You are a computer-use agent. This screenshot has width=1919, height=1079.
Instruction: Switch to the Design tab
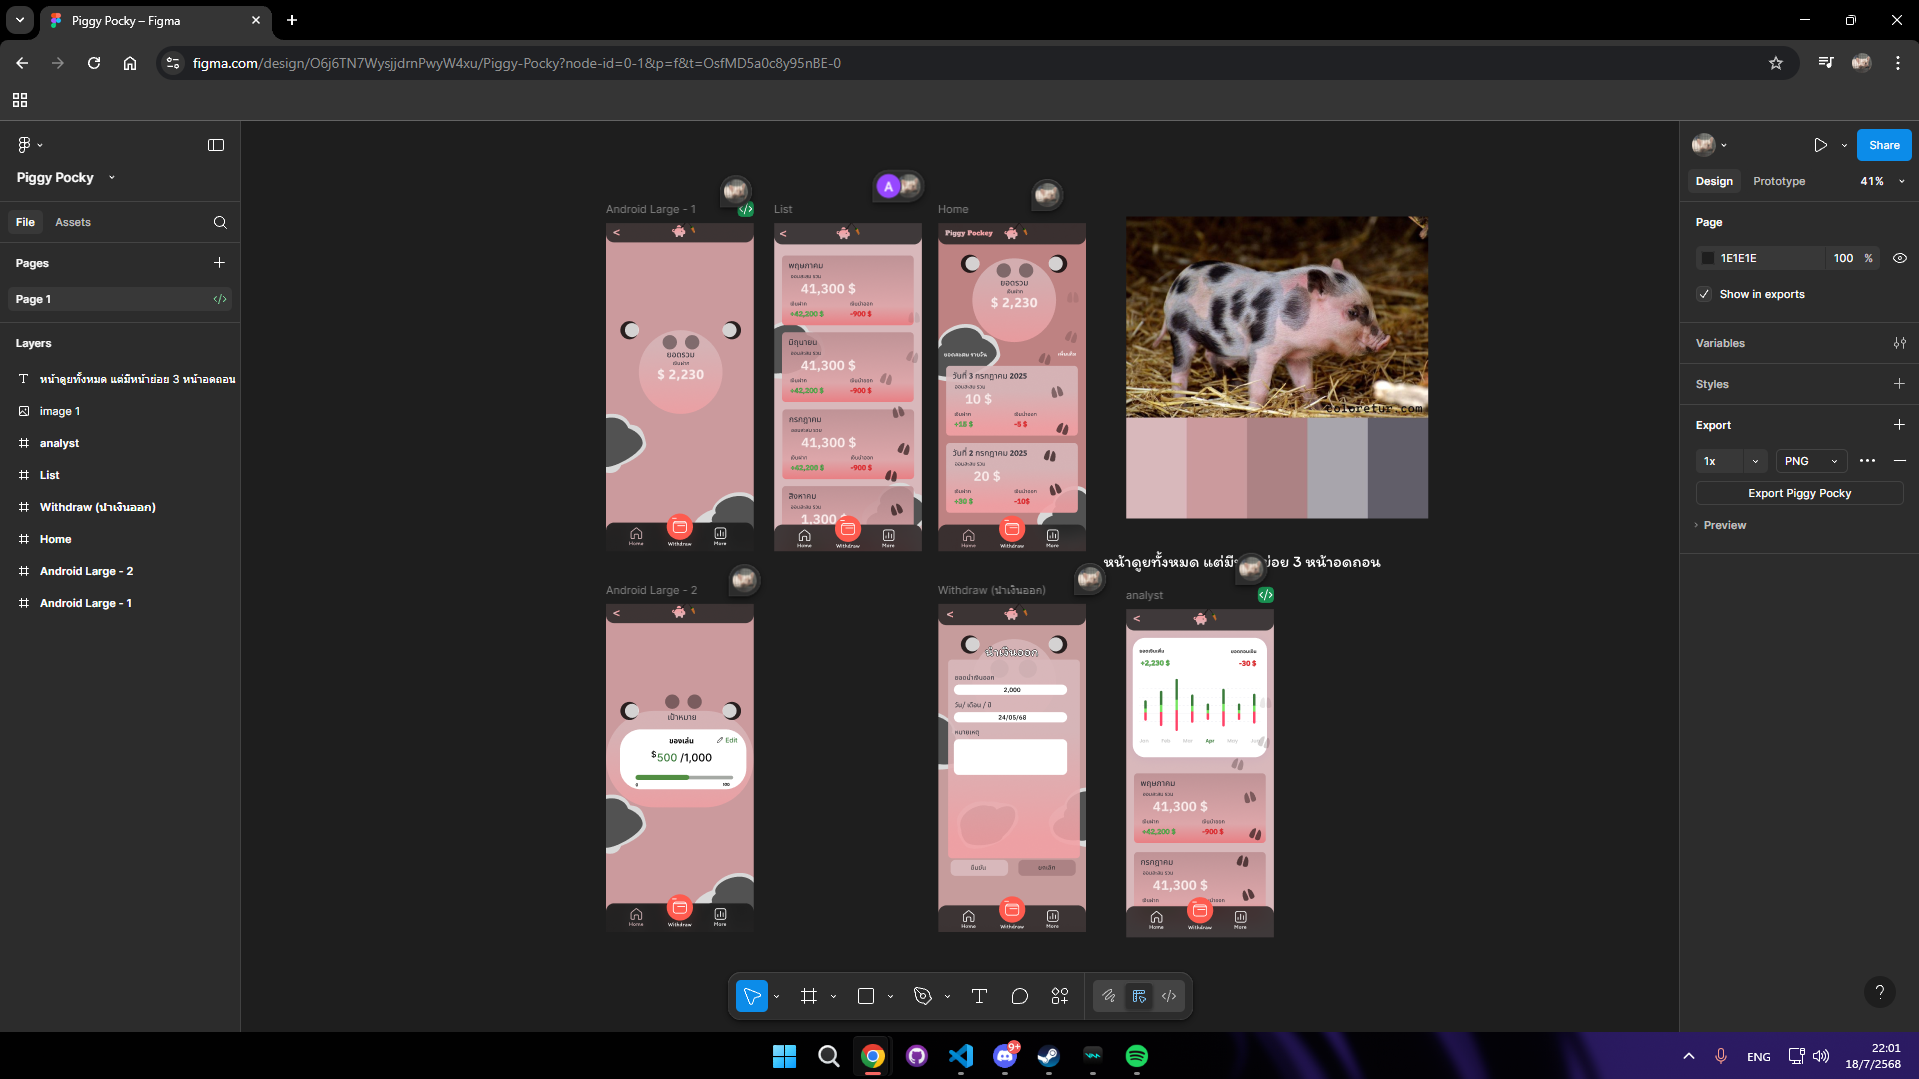click(x=1714, y=181)
